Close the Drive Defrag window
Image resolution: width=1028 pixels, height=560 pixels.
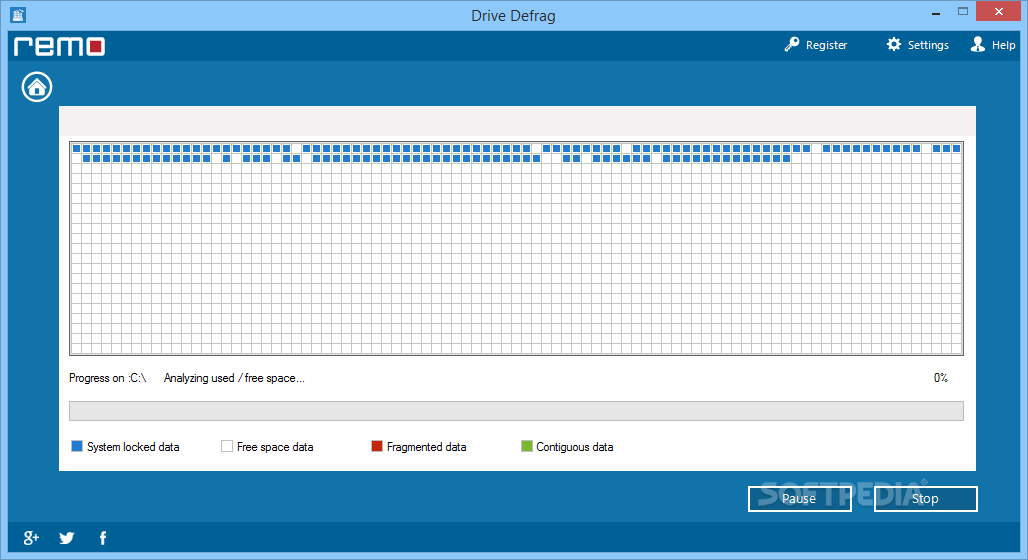tap(998, 12)
